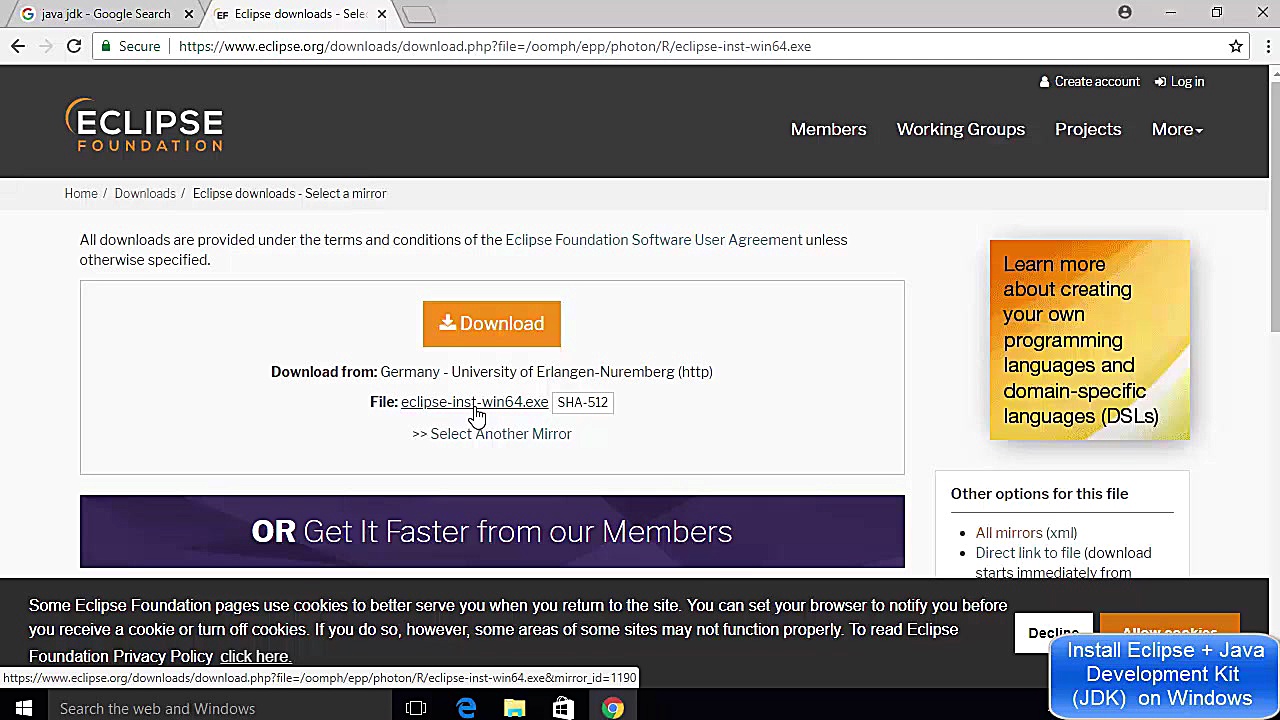Click the SHA-512 checksum button
This screenshot has width=1280, height=720.
pos(582,402)
